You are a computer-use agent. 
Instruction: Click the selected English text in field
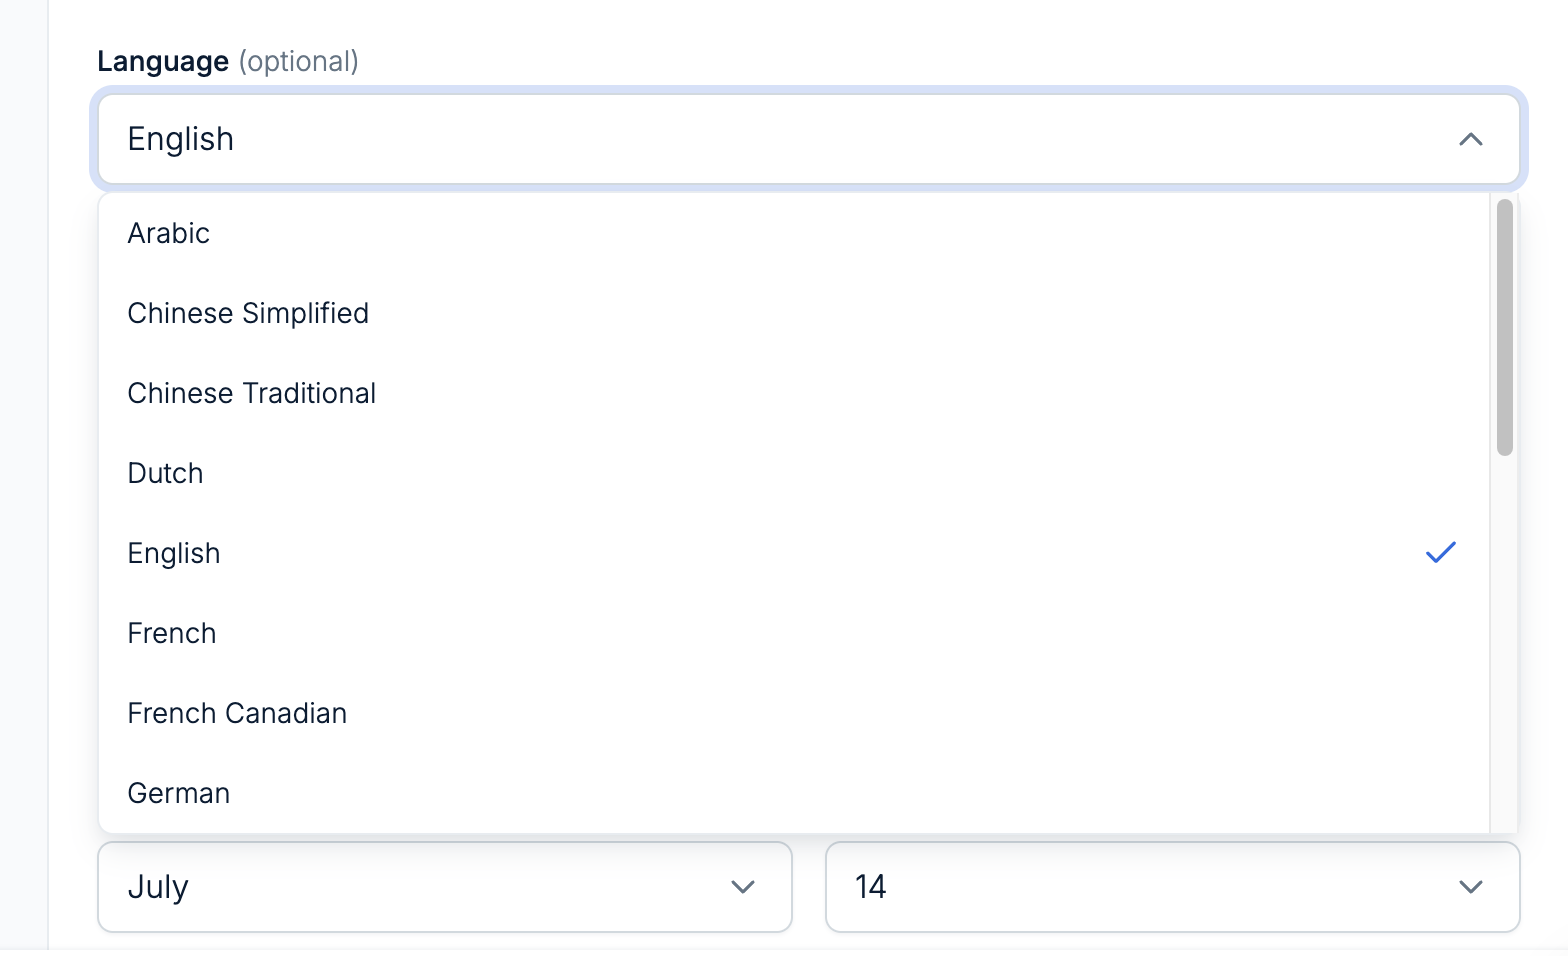coord(181,139)
